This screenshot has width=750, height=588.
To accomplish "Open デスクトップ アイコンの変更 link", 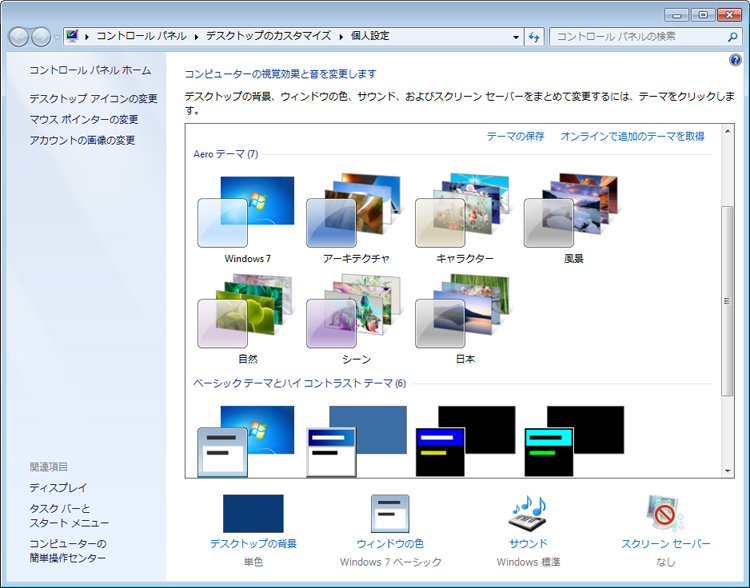I will pos(93,99).
